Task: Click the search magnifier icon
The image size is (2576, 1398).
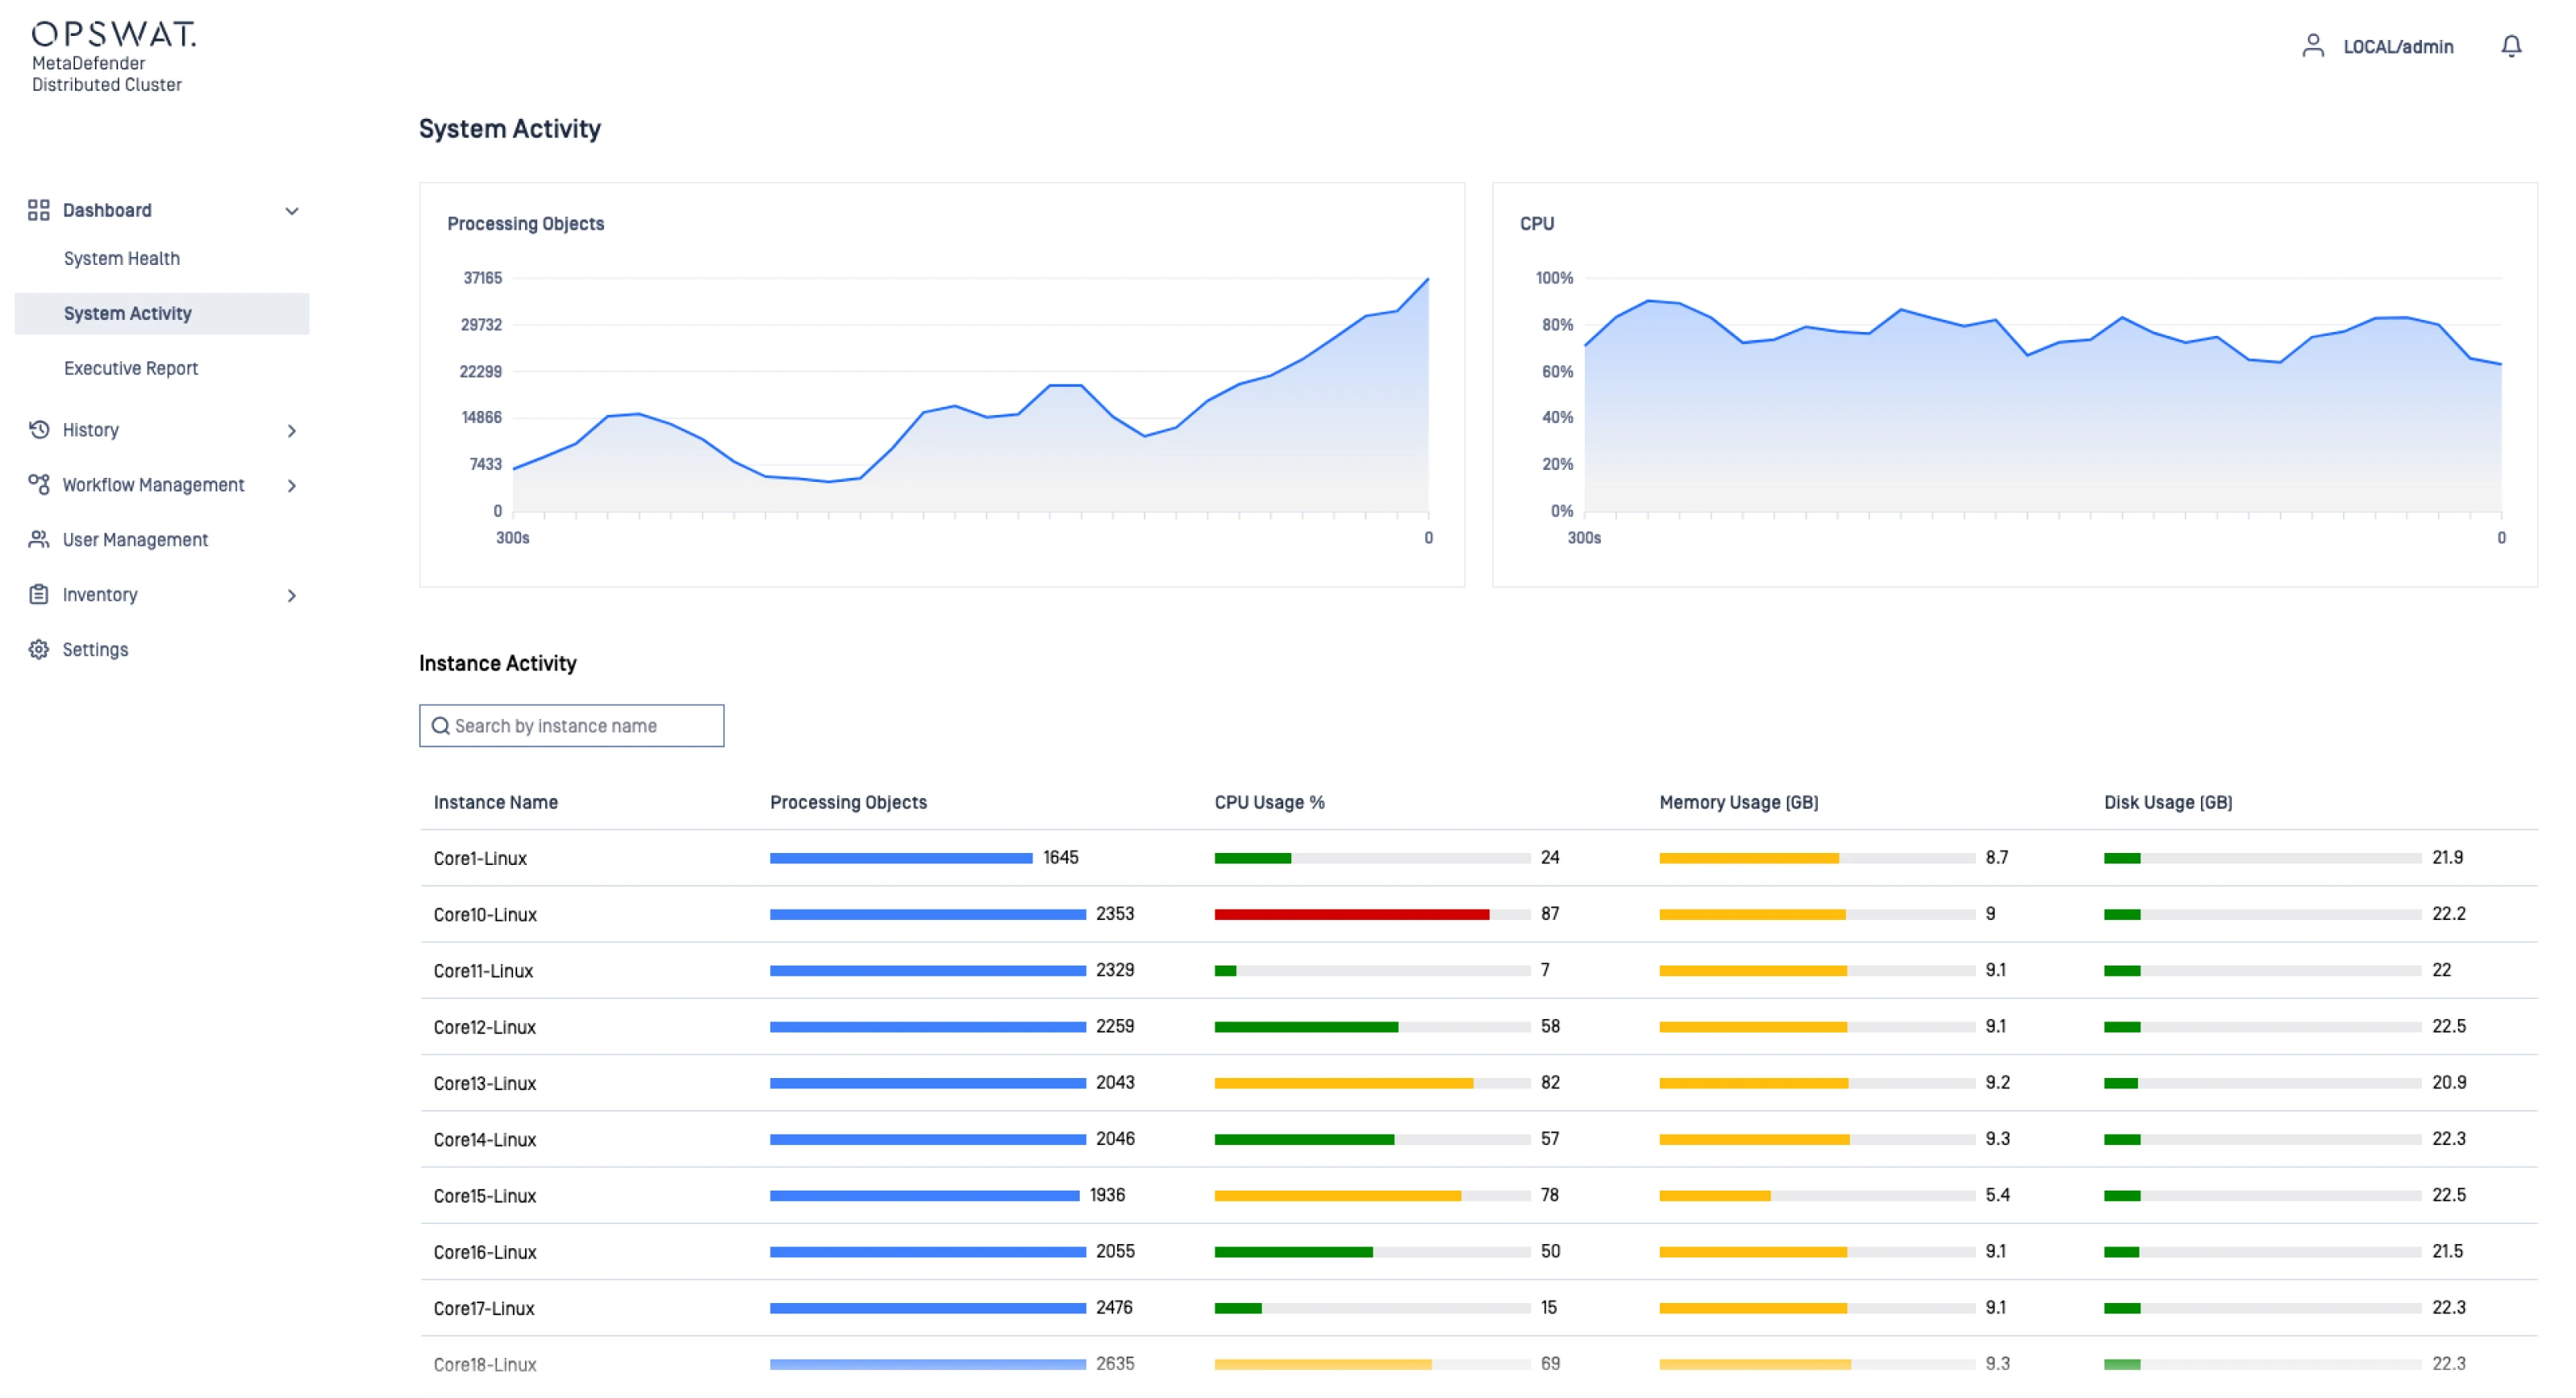Action: coord(440,726)
